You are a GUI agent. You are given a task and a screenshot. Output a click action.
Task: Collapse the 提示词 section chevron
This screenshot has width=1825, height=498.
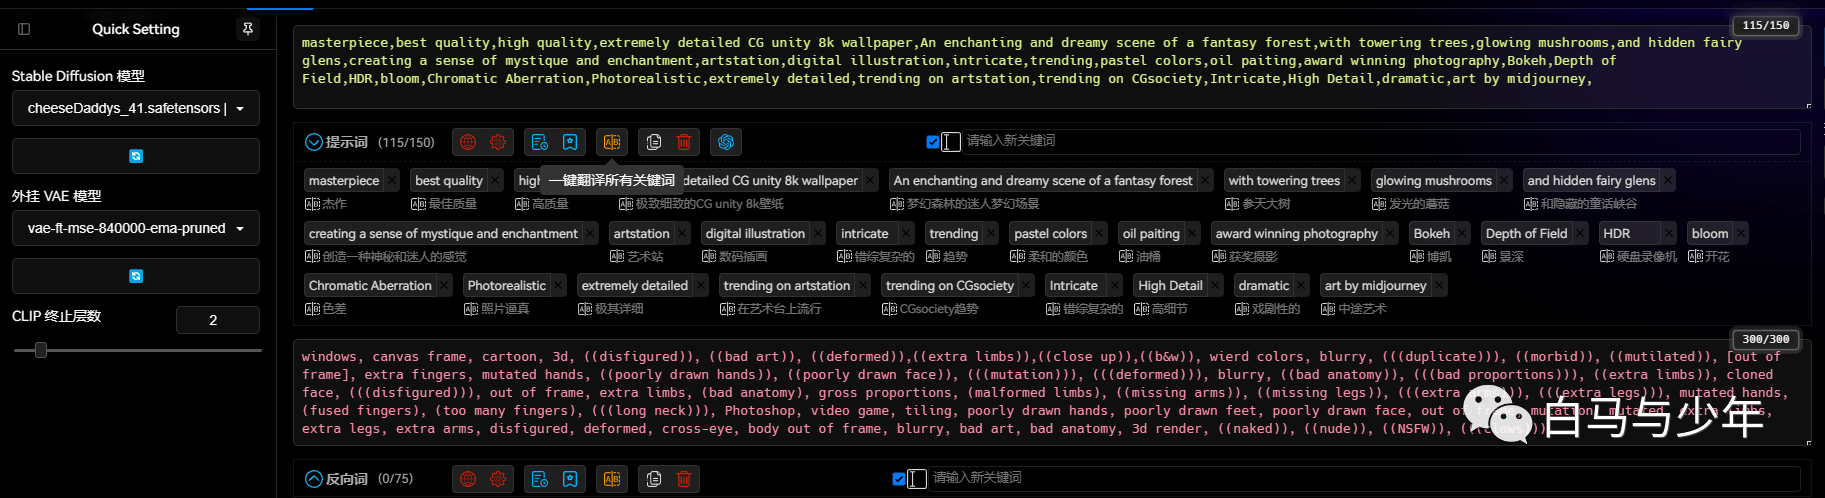(x=314, y=142)
